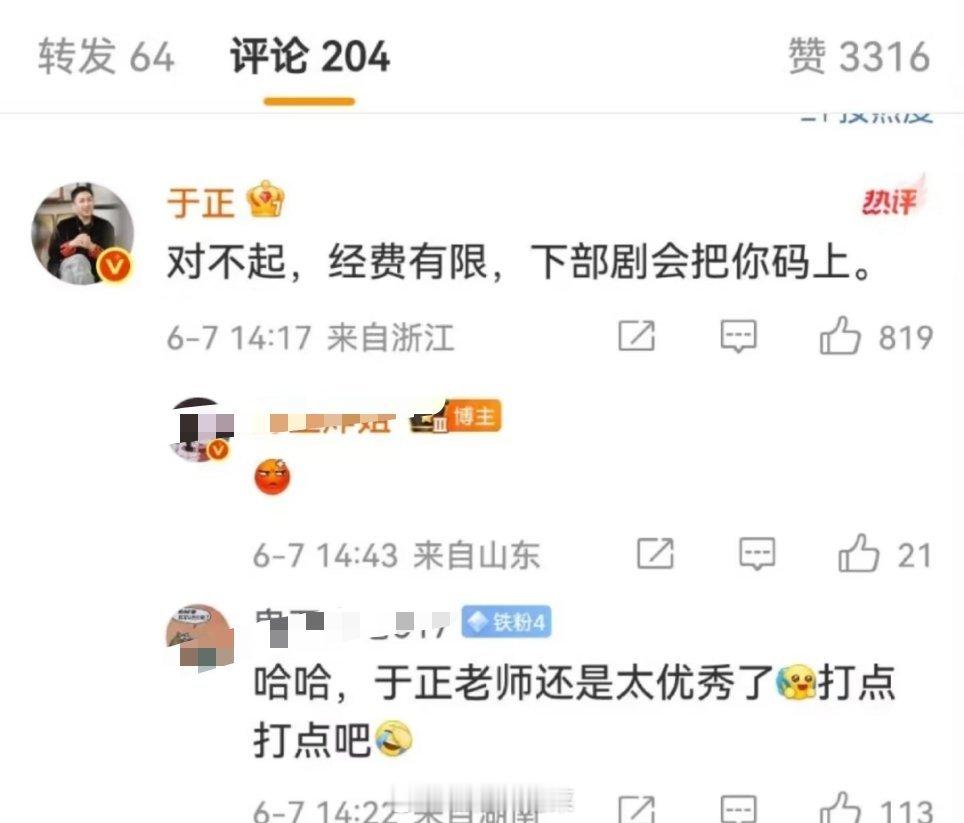Click the crown membership badge beside 于正

tap(266, 199)
